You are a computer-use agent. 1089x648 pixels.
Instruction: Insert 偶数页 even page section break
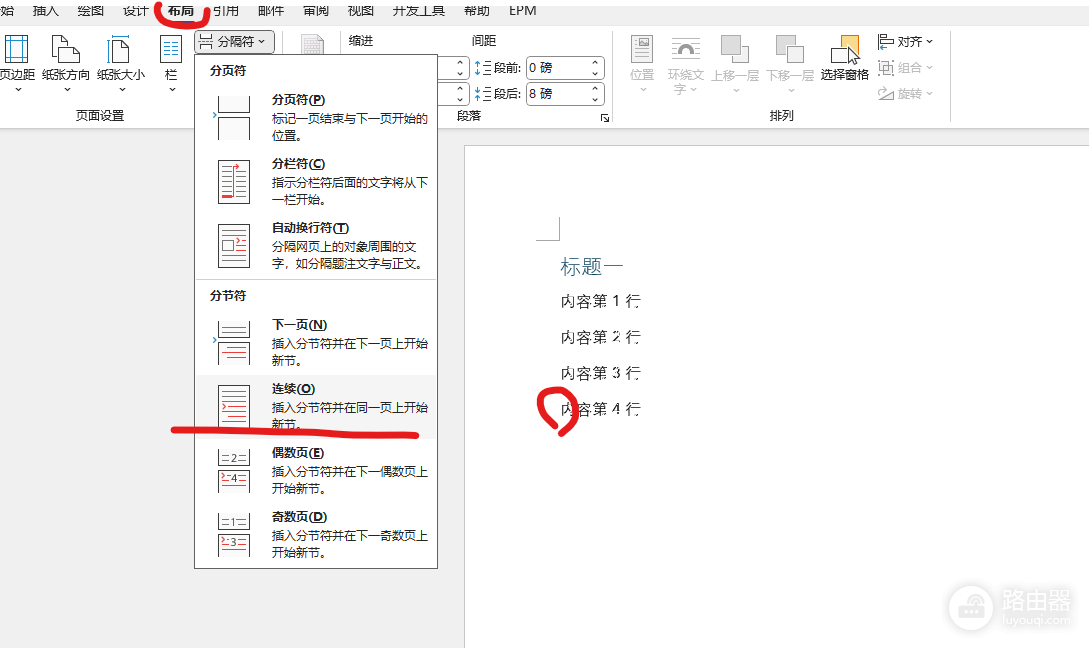(x=316, y=470)
